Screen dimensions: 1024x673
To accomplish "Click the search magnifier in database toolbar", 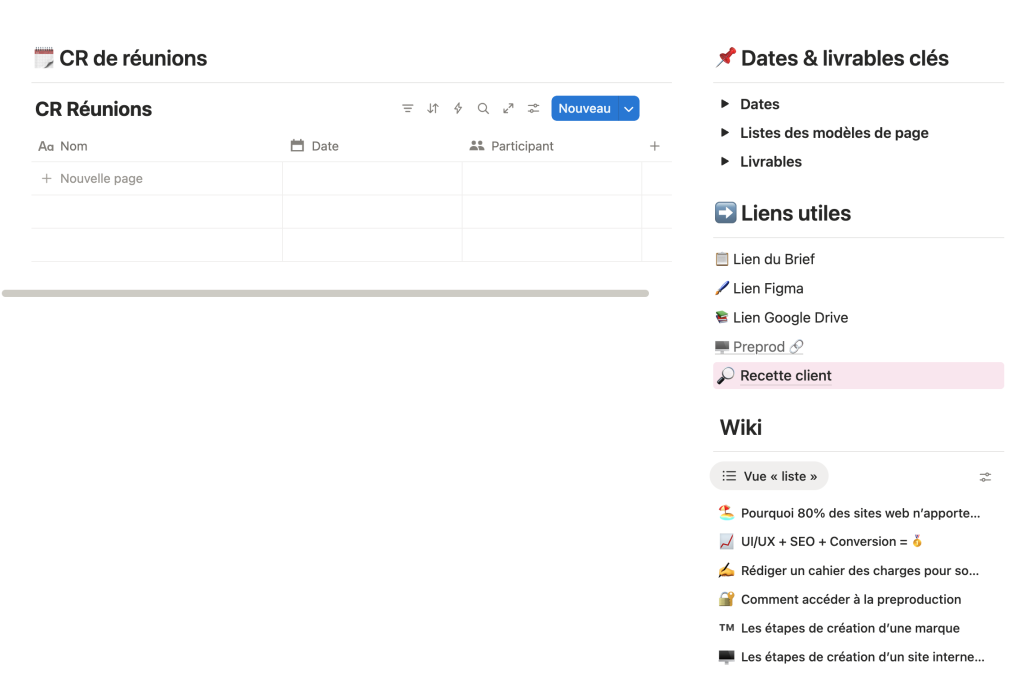I will click(x=483, y=109).
